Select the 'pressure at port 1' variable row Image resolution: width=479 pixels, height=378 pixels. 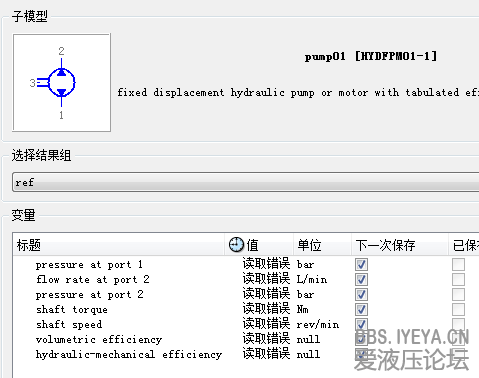(246, 265)
